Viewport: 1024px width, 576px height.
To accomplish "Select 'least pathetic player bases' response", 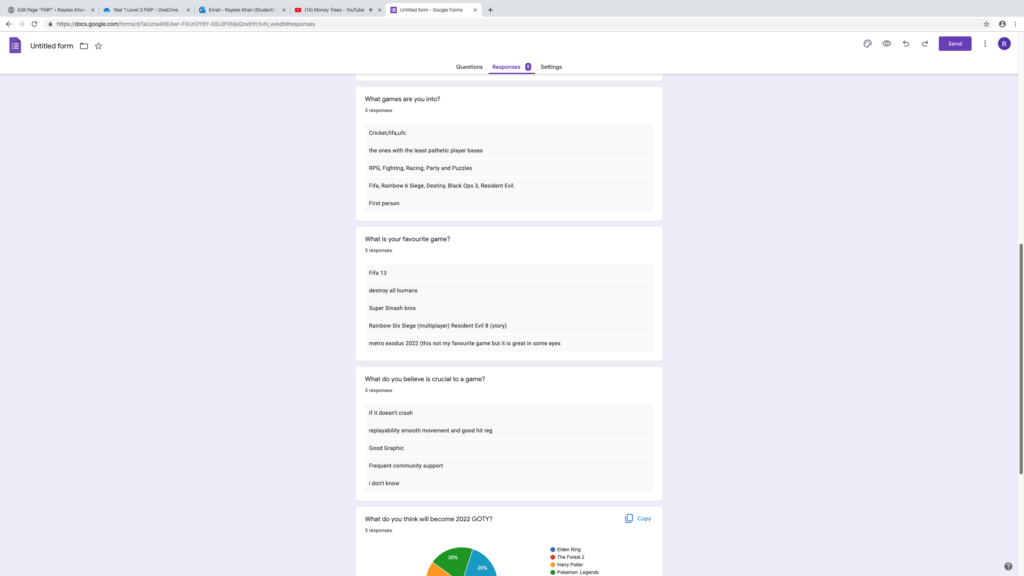I will (509, 150).
